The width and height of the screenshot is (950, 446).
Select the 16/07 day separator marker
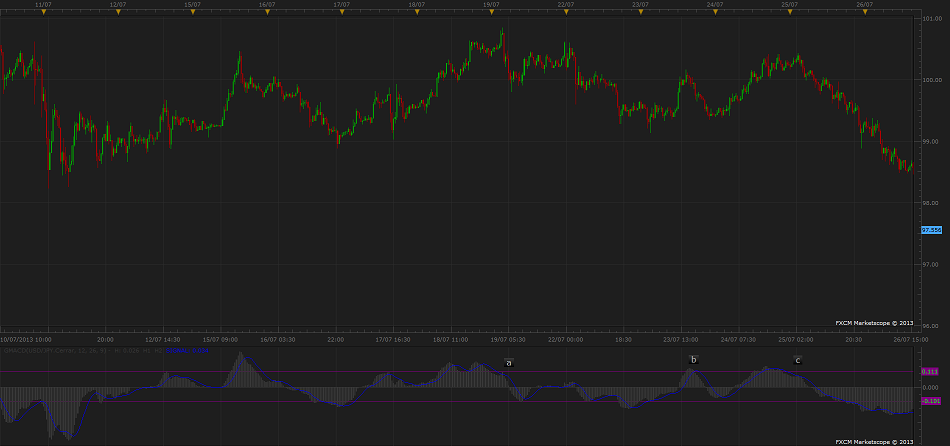click(267, 12)
